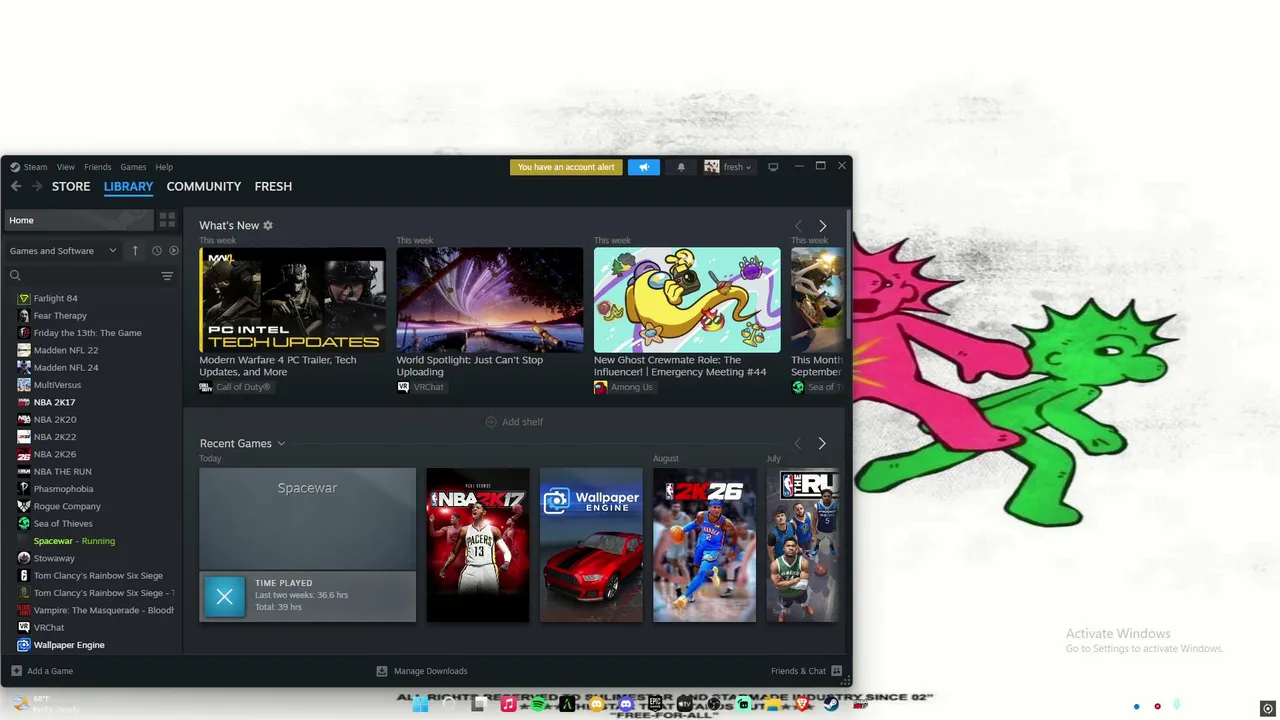The width and height of the screenshot is (1280, 720).
Task: Open the Friends & Chat icon
Action: [837, 671]
